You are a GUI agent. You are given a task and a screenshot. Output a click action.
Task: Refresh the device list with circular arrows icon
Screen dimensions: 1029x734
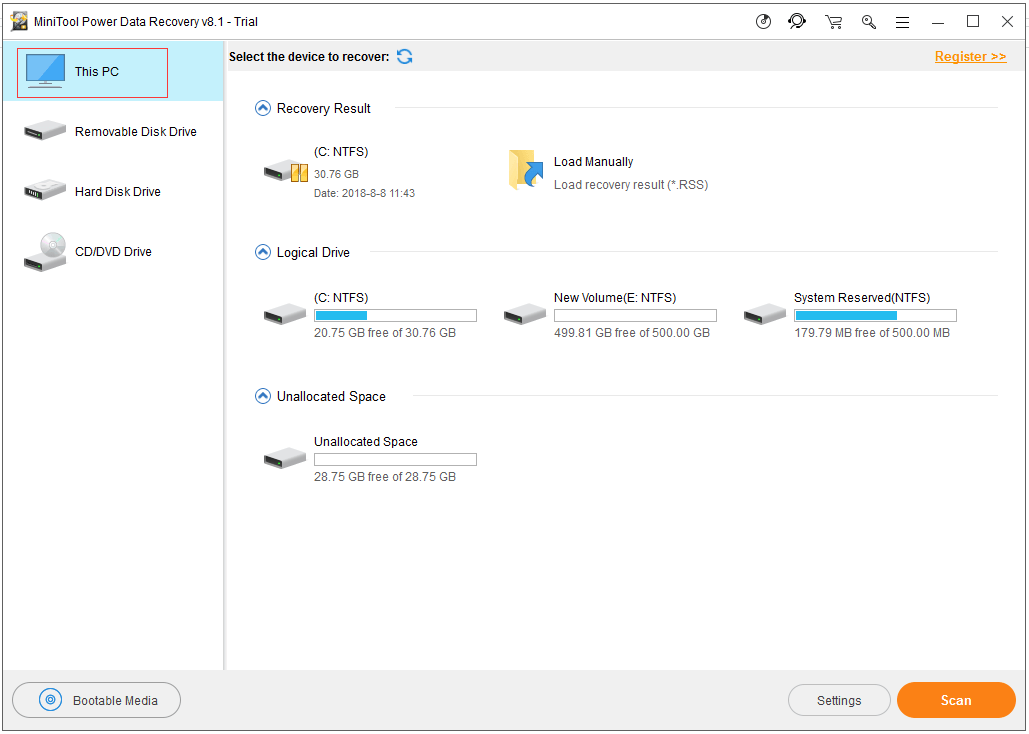point(404,57)
